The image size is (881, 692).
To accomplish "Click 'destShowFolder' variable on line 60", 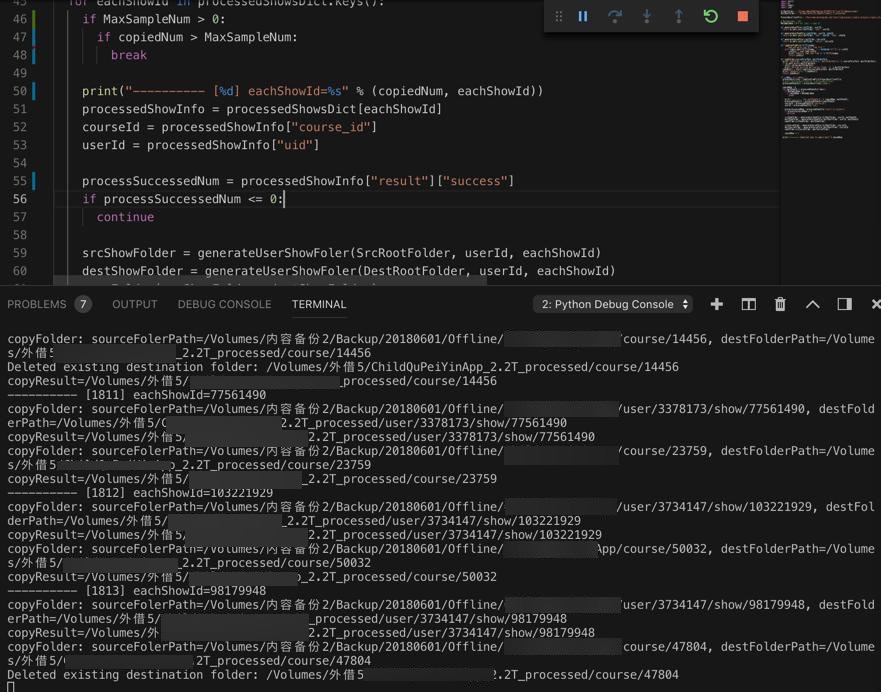I will pos(133,271).
